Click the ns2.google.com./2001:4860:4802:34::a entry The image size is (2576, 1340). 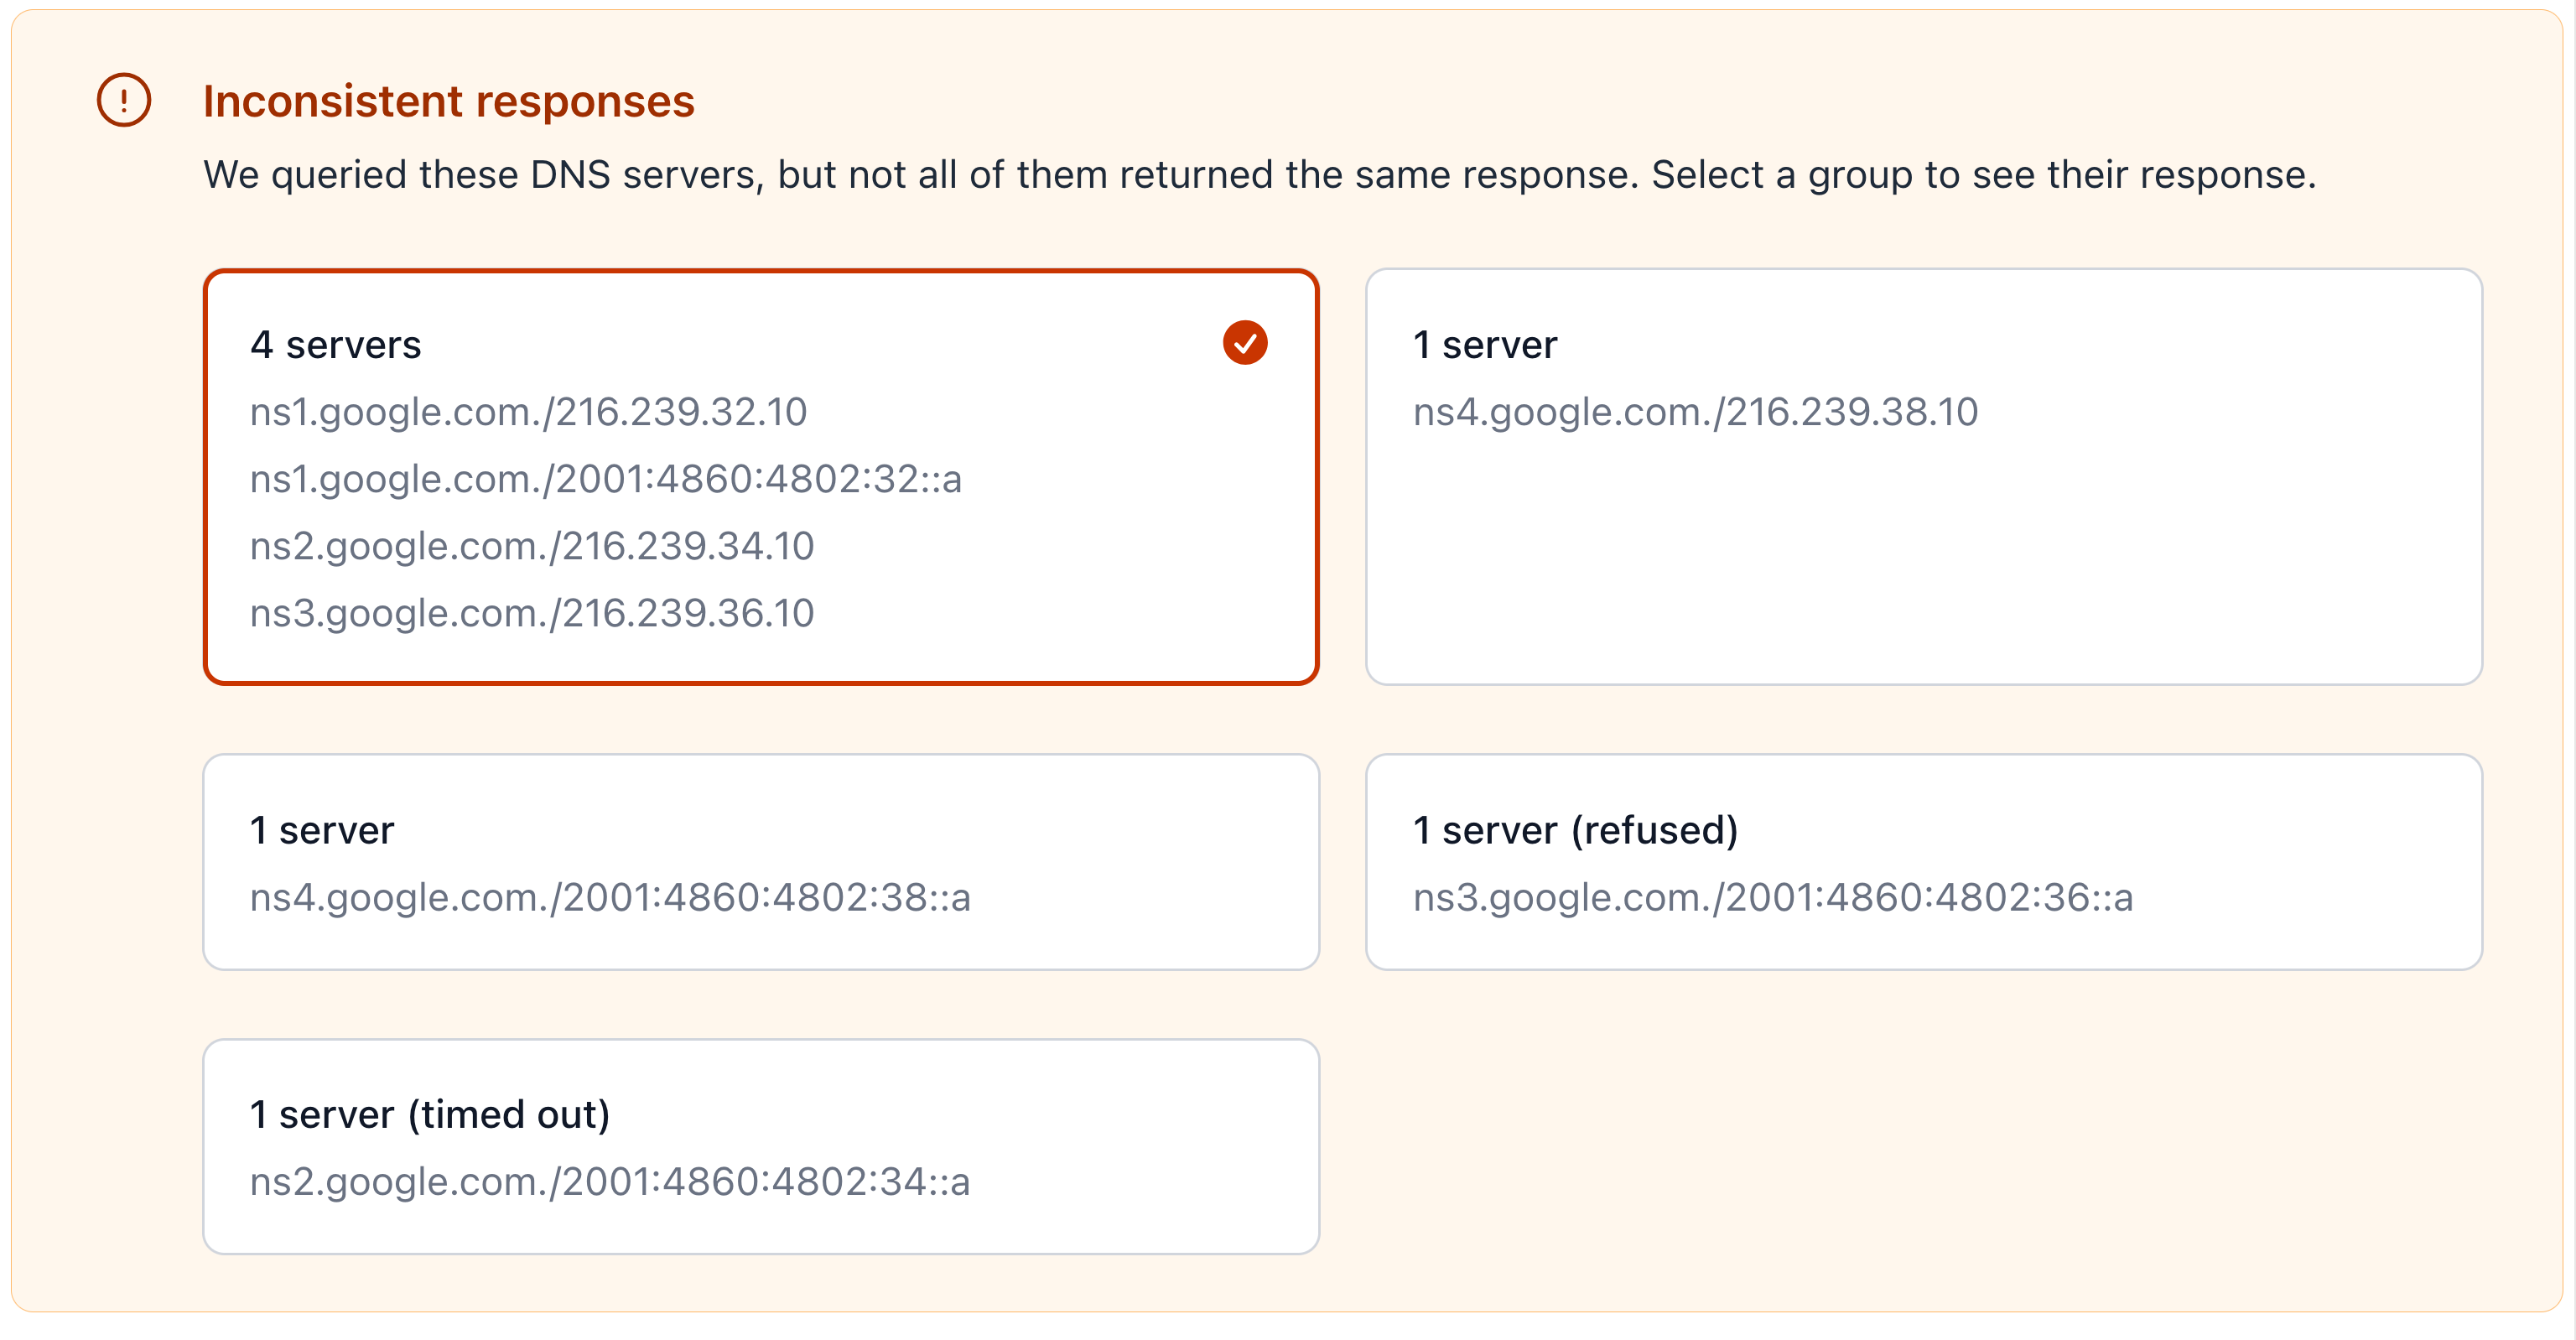pos(610,1181)
